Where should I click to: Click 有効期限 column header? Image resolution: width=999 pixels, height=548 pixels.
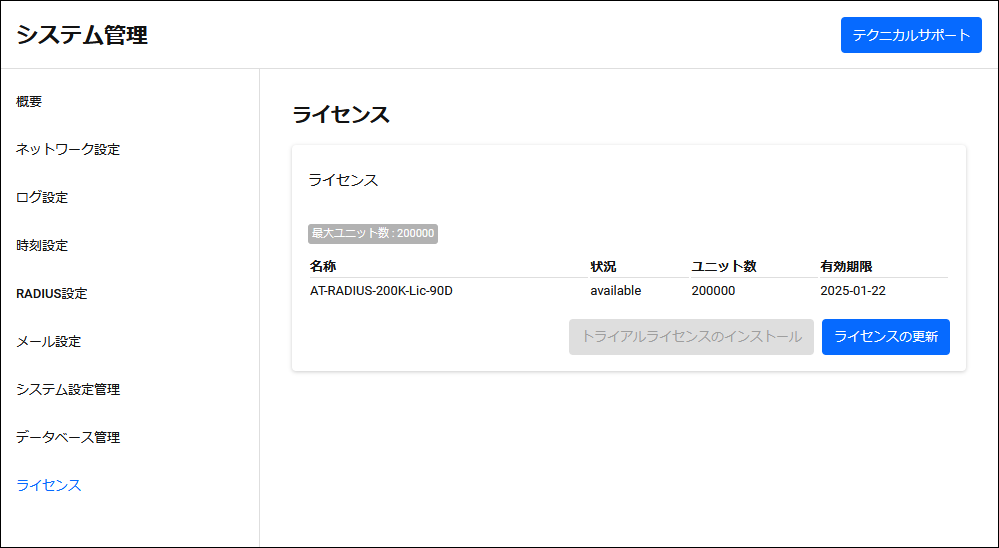point(846,266)
